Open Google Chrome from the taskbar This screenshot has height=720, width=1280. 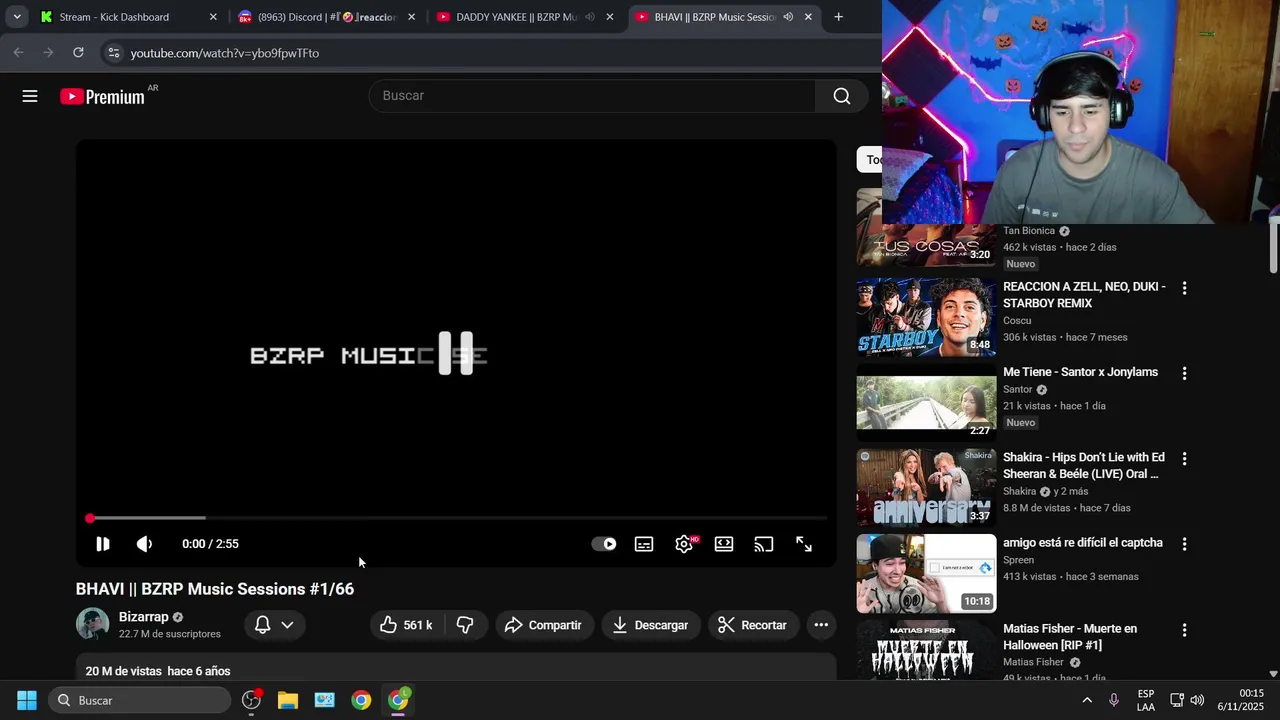(x=361, y=700)
